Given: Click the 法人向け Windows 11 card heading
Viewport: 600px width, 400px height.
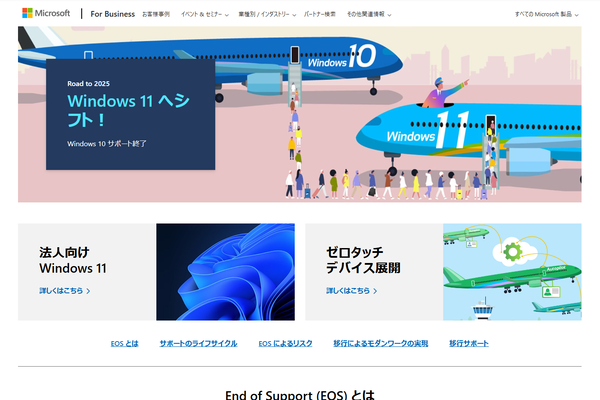Looking at the screenshot, I should pyautogui.click(x=73, y=260).
